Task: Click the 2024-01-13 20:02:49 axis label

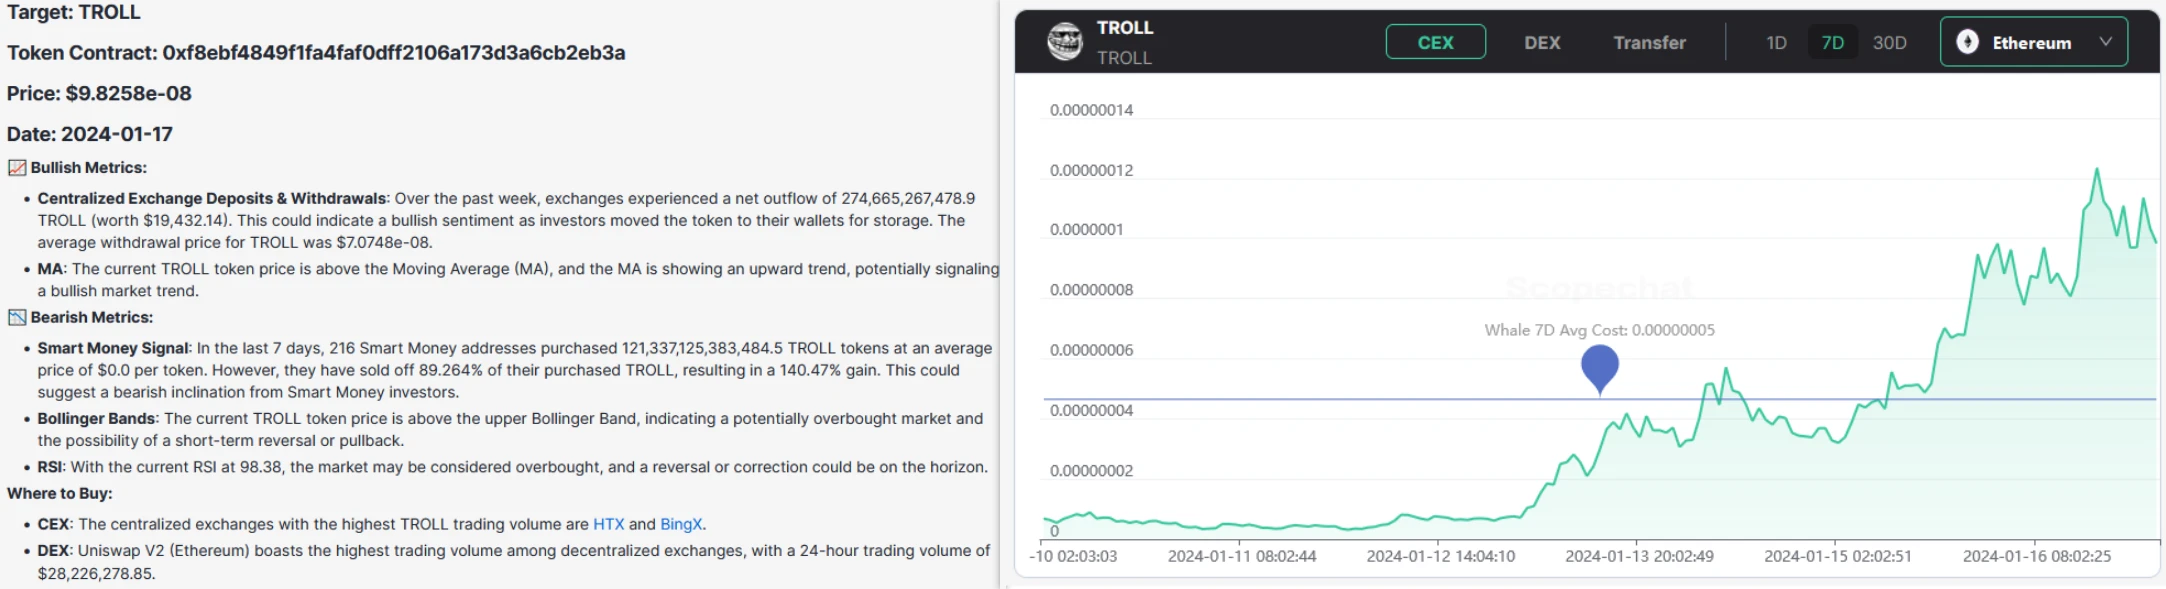Action: click(1639, 556)
